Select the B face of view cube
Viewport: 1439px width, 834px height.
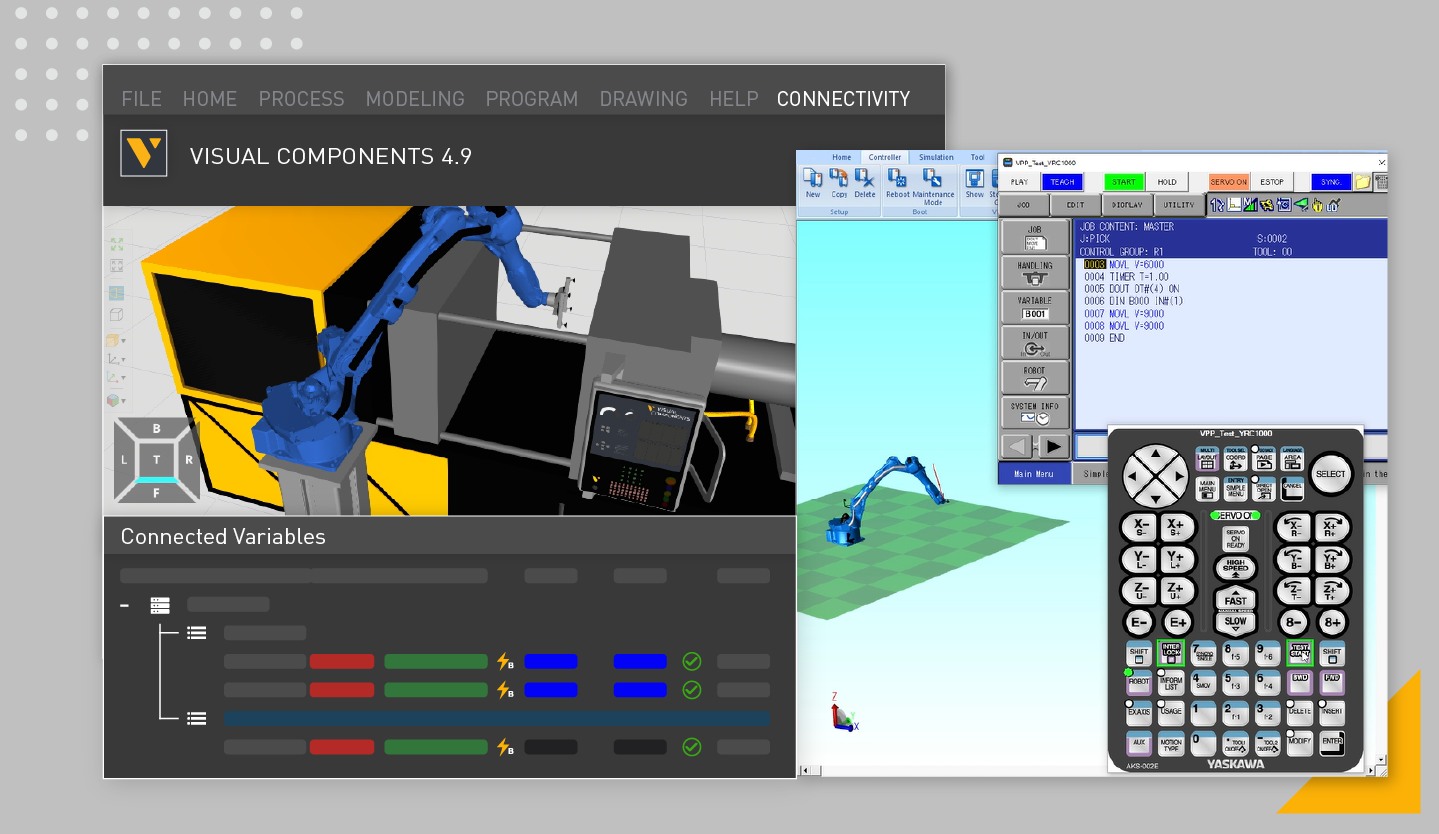[156, 429]
